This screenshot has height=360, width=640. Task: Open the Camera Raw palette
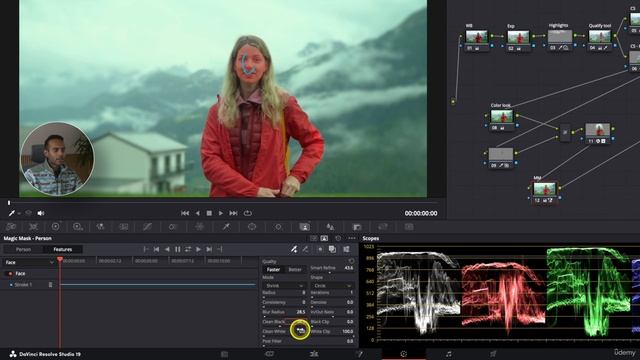click(11, 227)
